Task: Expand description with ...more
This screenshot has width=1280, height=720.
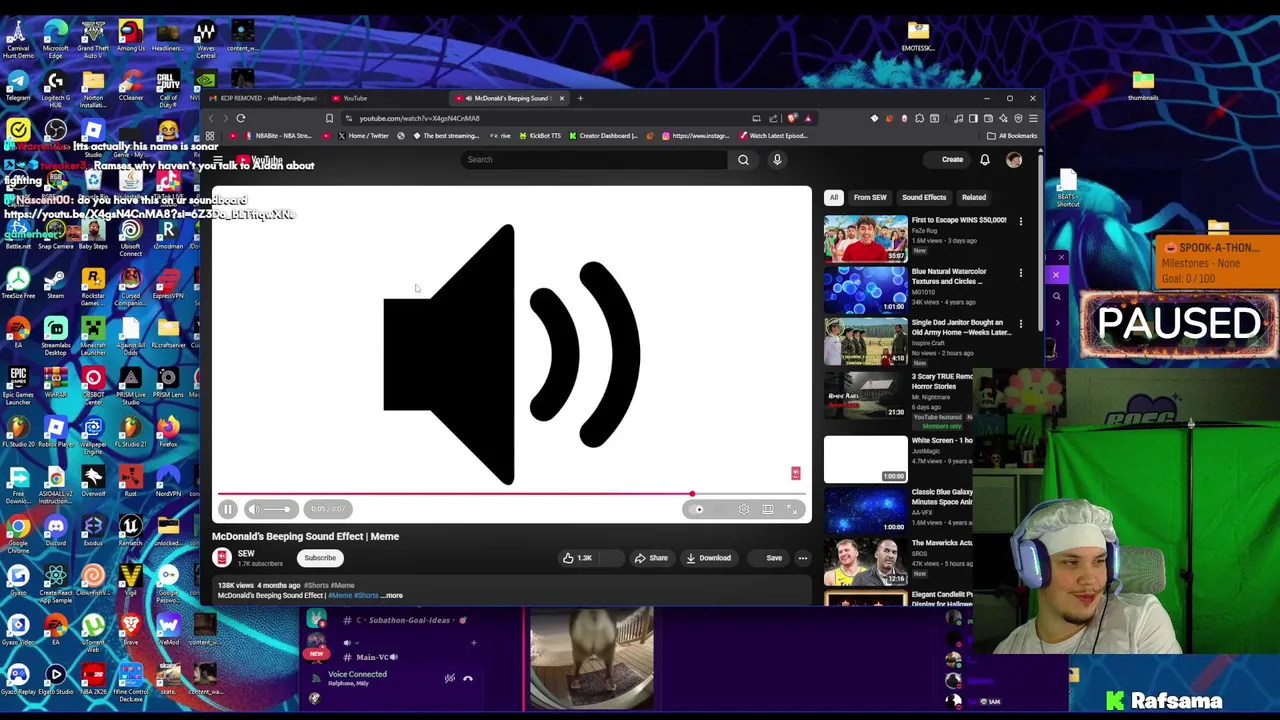Action: (391, 595)
